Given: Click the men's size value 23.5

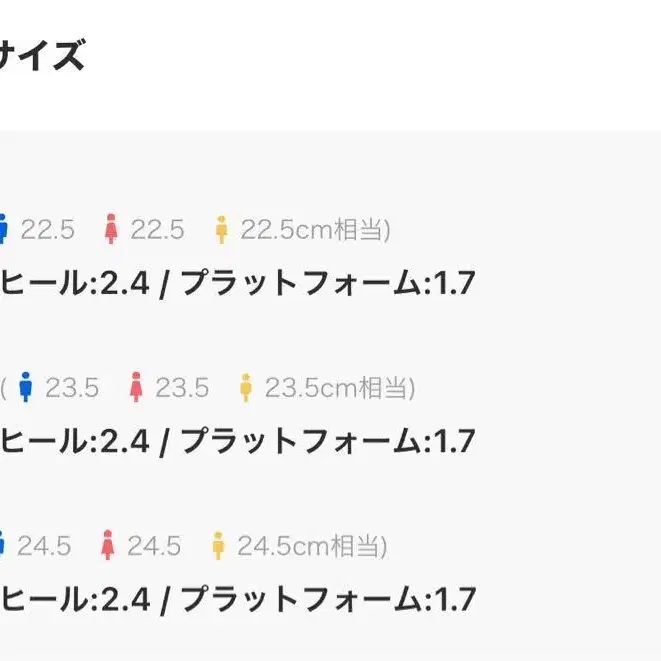Looking at the screenshot, I should point(72,388).
